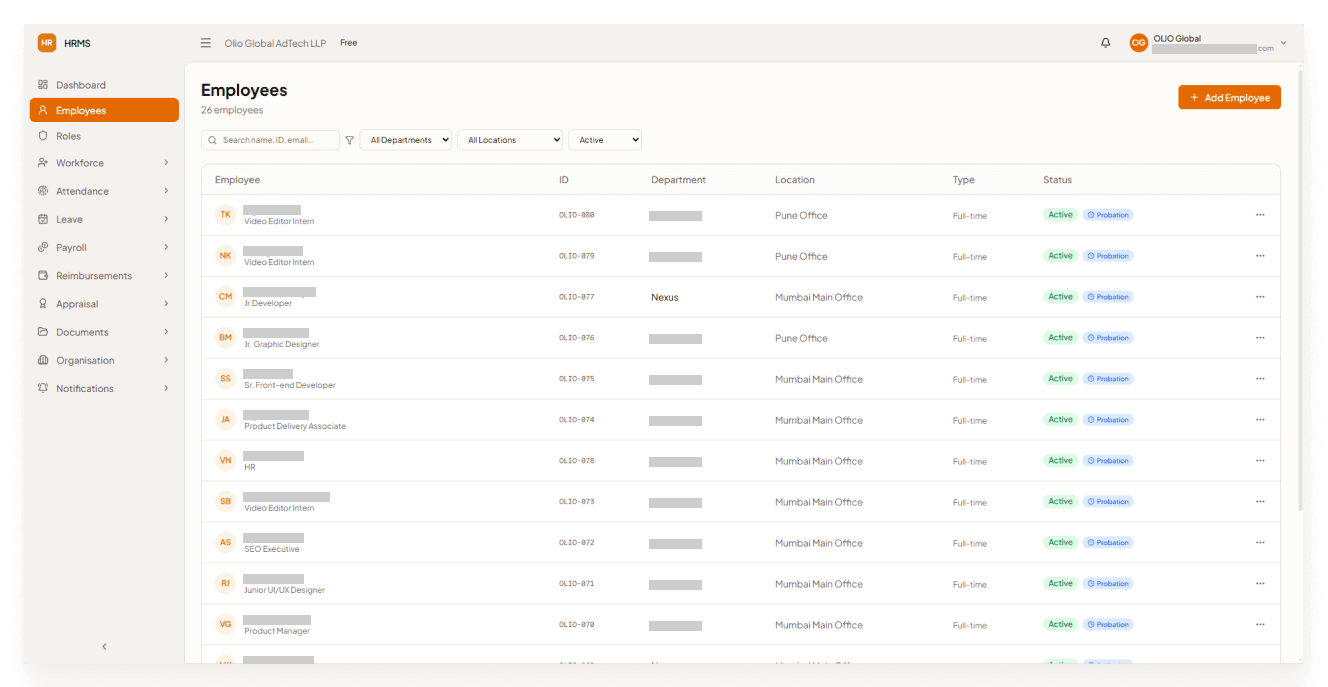Expand the OLIO Global account menu

pyautogui.click(x=1284, y=43)
